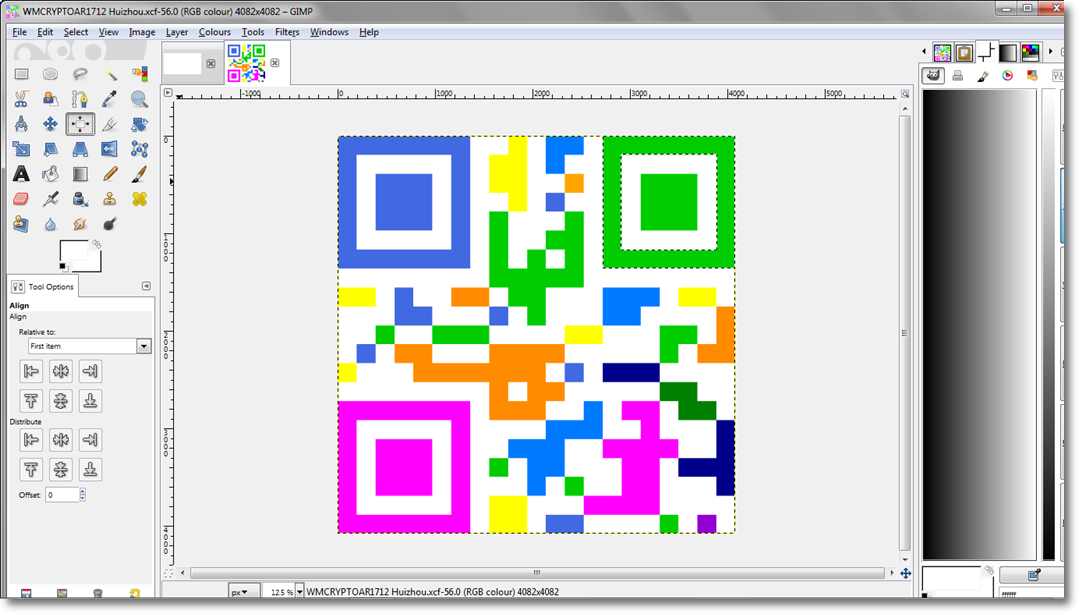Select the Heal tool
Viewport: 1080px width, 615px height.
(x=139, y=199)
